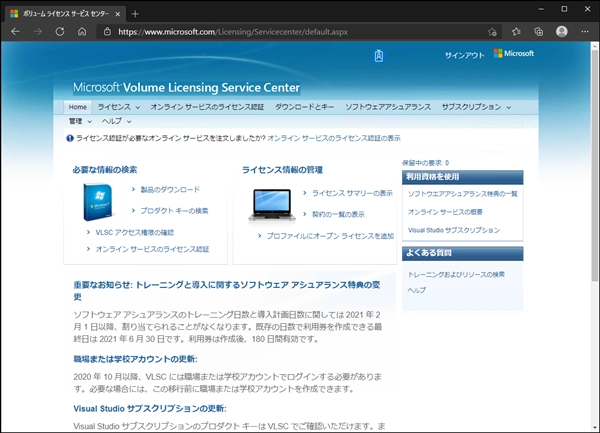The height and width of the screenshot is (433, 600).
Task: Open トレーニングおよびリソースの検索 link
Action: tap(456, 274)
